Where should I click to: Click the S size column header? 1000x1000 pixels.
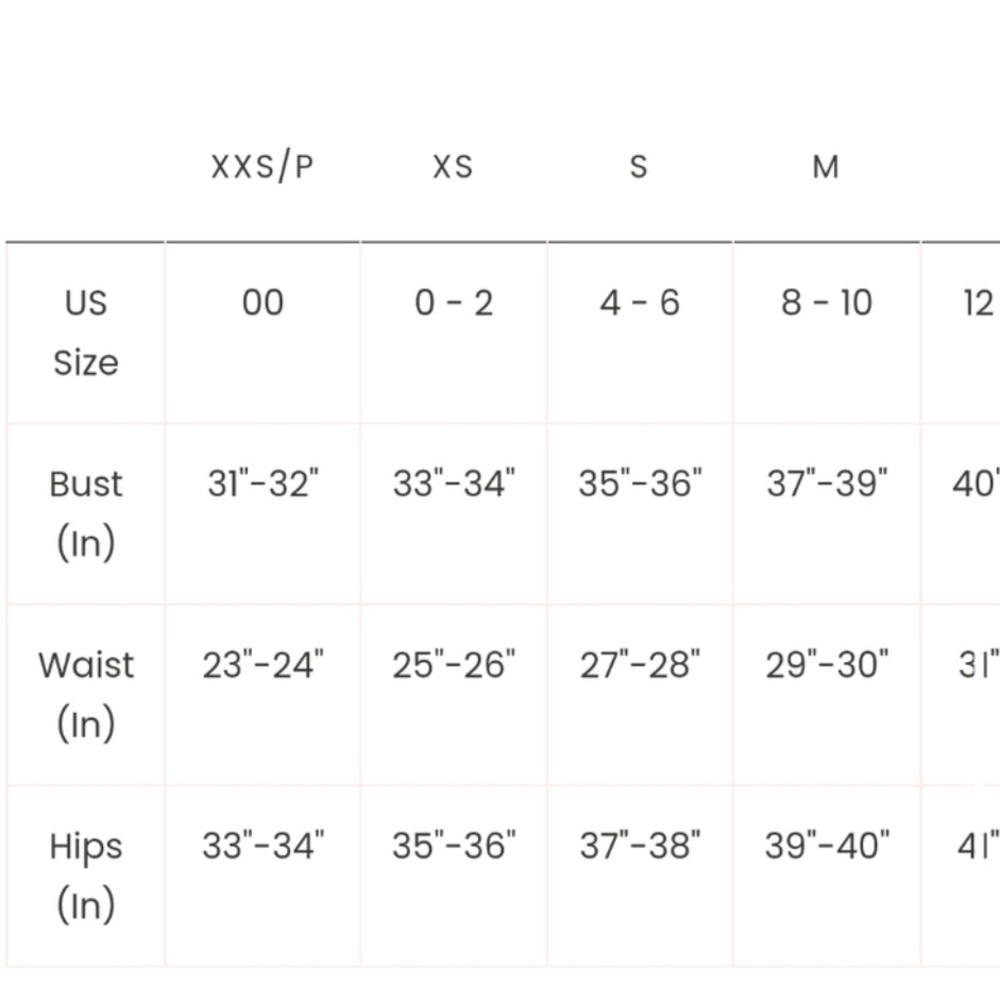point(638,167)
